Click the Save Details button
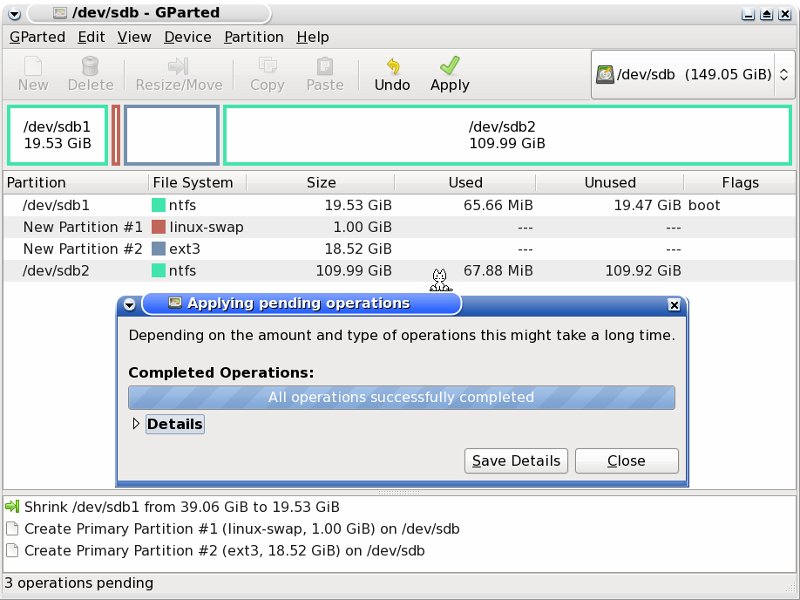The width and height of the screenshot is (800, 600). pos(516,461)
